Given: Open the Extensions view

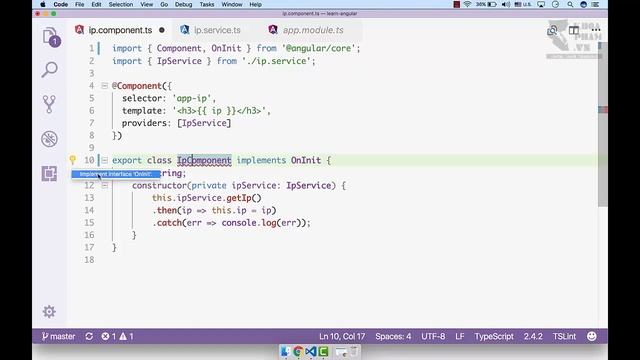Looking at the screenshot, I should tap(49, 173).
